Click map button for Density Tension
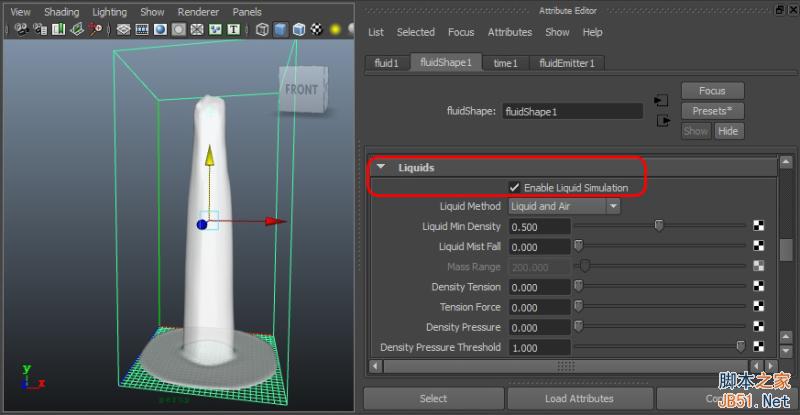Screen dimensions: 800x415 tap(759, 286)
